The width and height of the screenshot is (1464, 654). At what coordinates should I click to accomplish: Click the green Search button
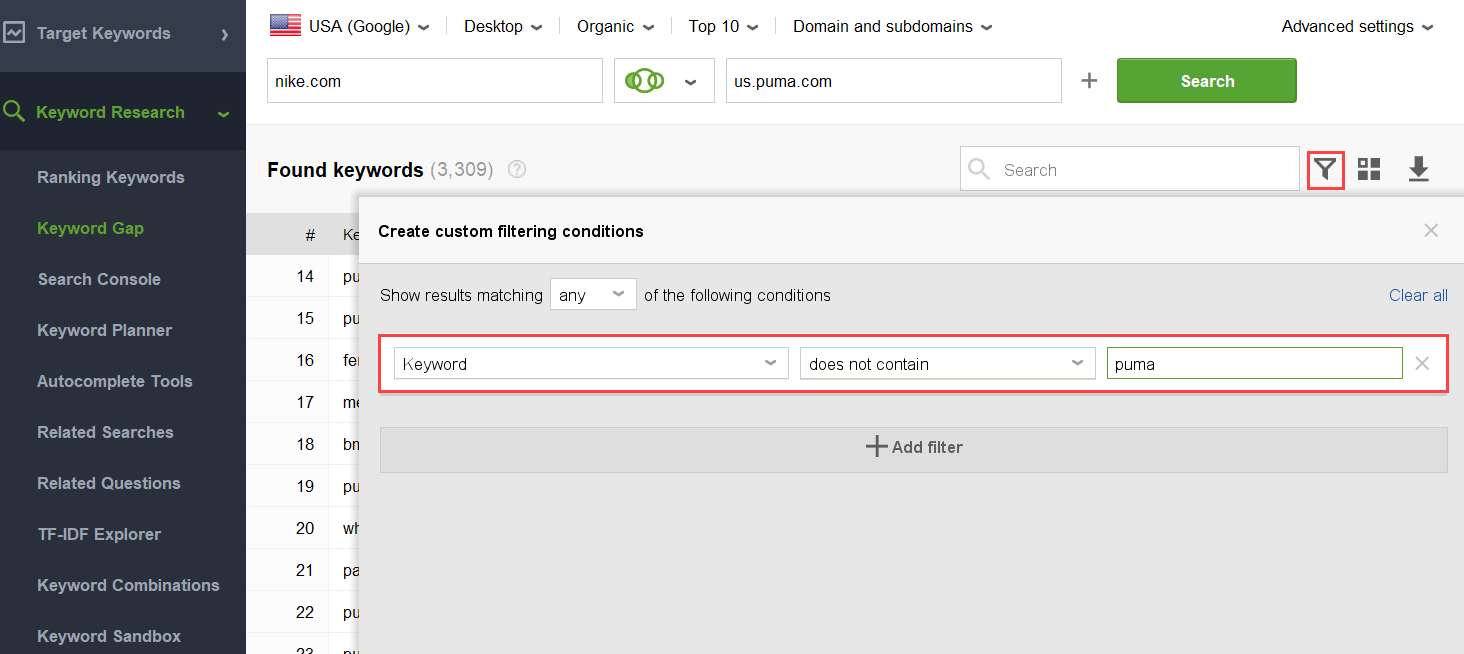[x=1207, y=81]
